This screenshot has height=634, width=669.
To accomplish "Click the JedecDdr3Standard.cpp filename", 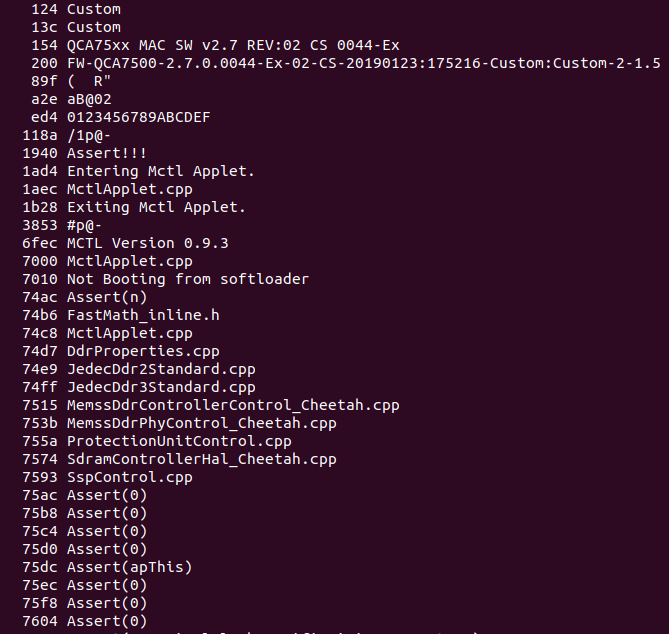I will (x=161, y=387).
